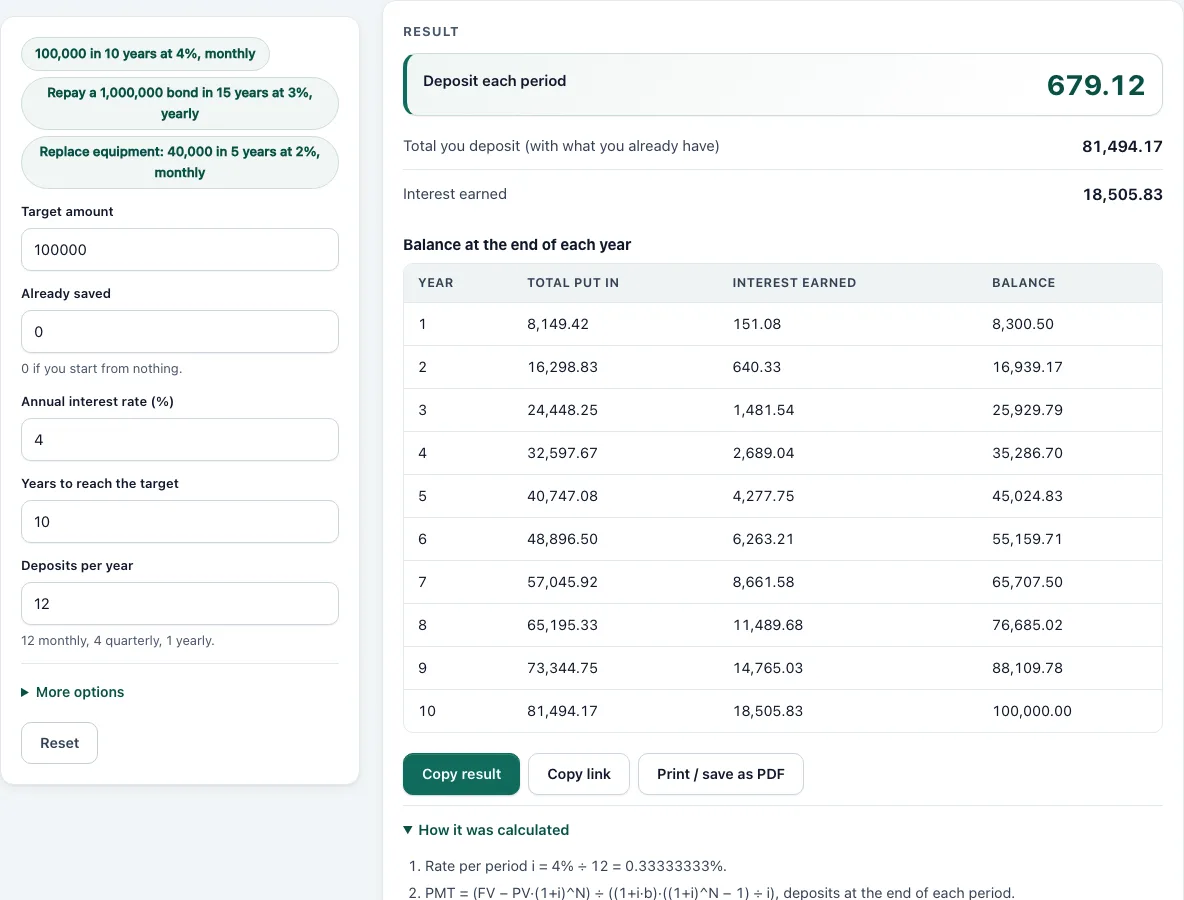Select year 10 interest cell 18,505.83 in table
The width and height of the screenshot is (1184, 900).
pos(768,711)
